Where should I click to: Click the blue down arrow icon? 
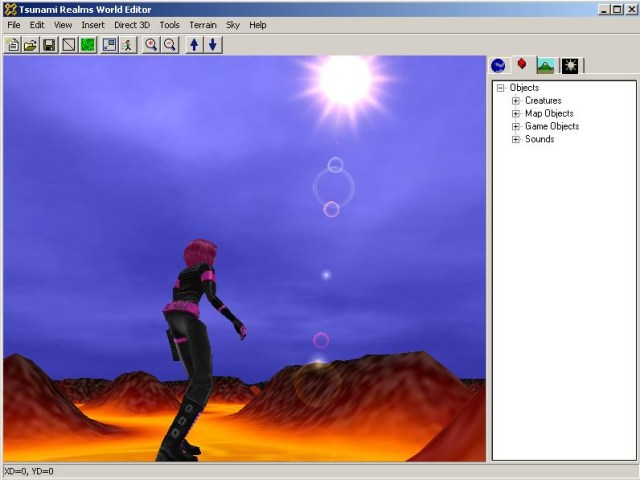pyautogui.click(x=213, y=45)
